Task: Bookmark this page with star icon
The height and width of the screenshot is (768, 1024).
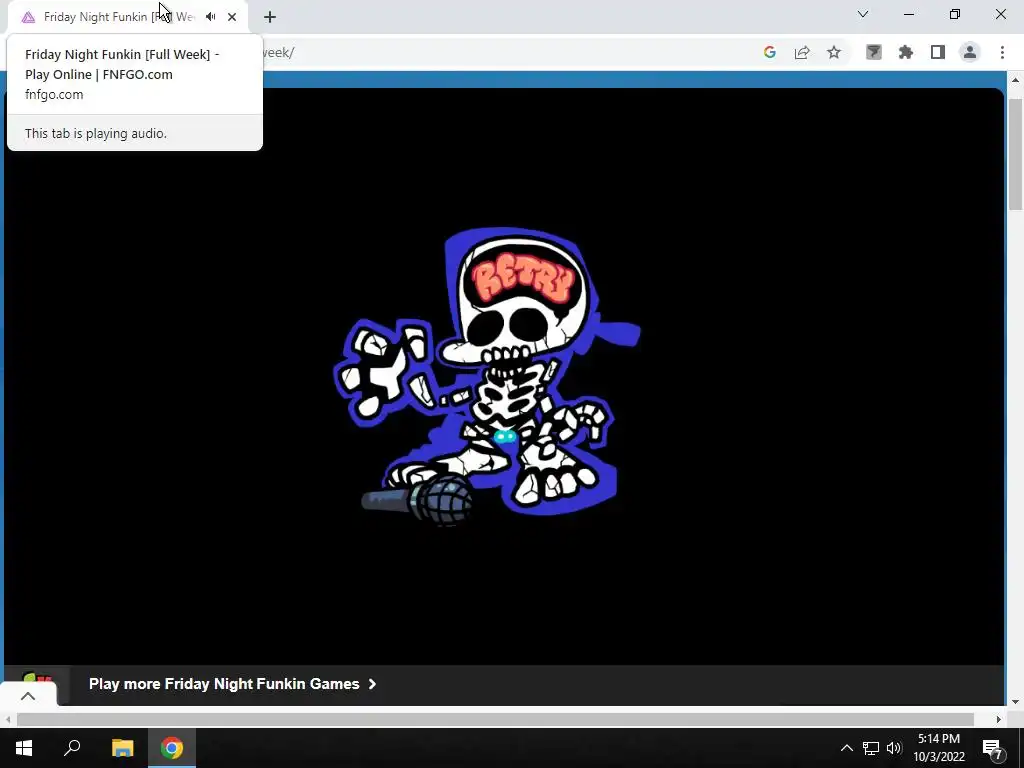Action: pyautogui.click(x=834, y=52)
